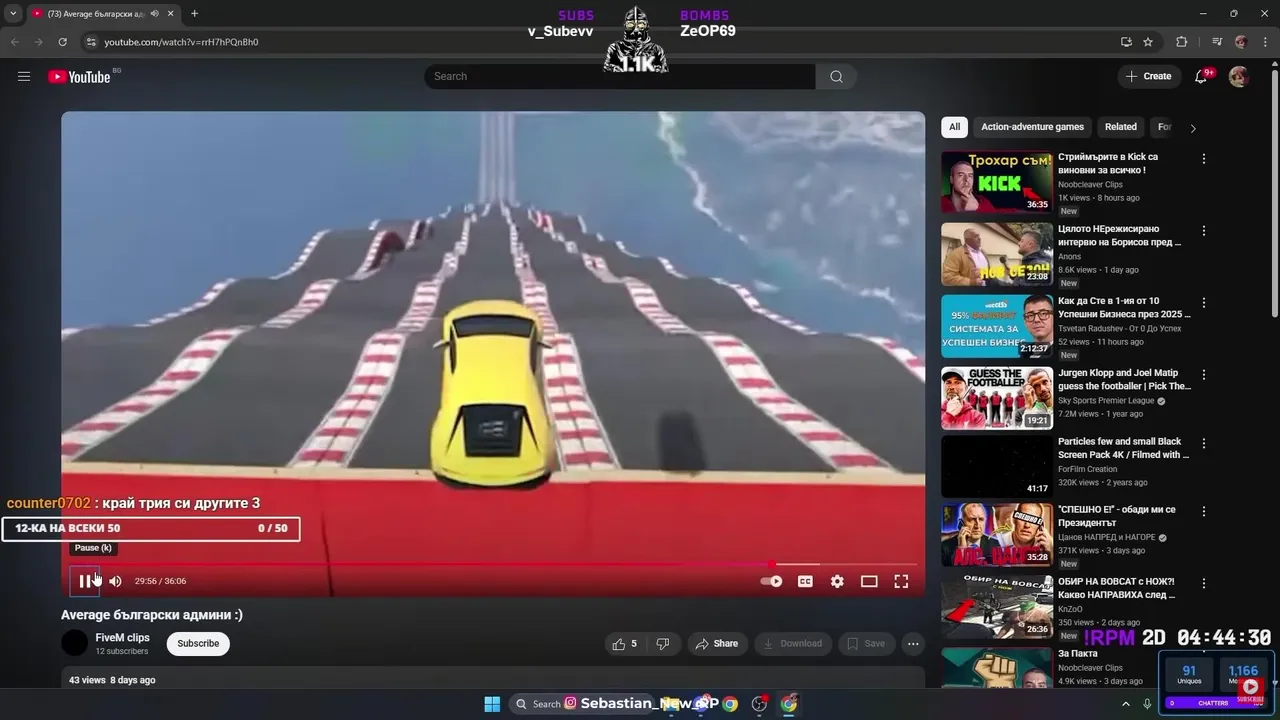Open the Kick streamers video thumbnail
The width and height of the screenshot is (1280, 720).
coord(997,182)
